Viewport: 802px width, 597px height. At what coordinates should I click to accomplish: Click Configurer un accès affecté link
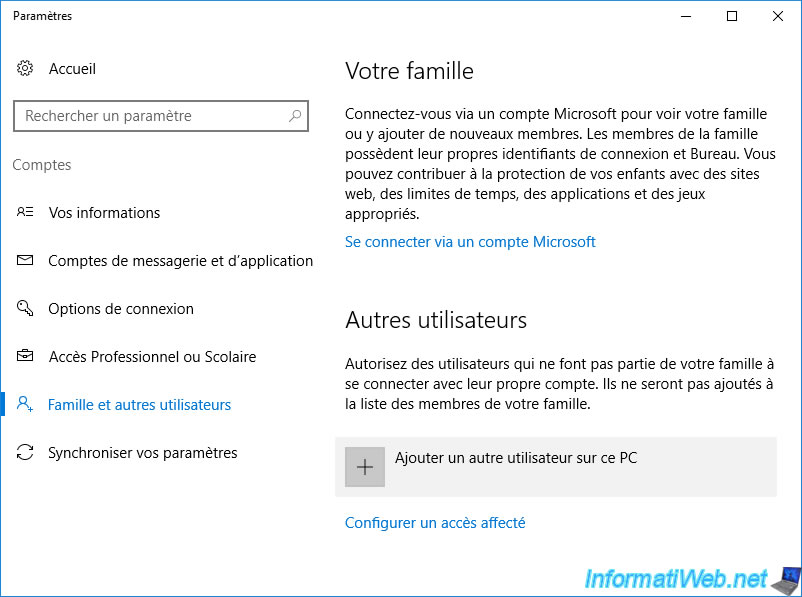435,523
